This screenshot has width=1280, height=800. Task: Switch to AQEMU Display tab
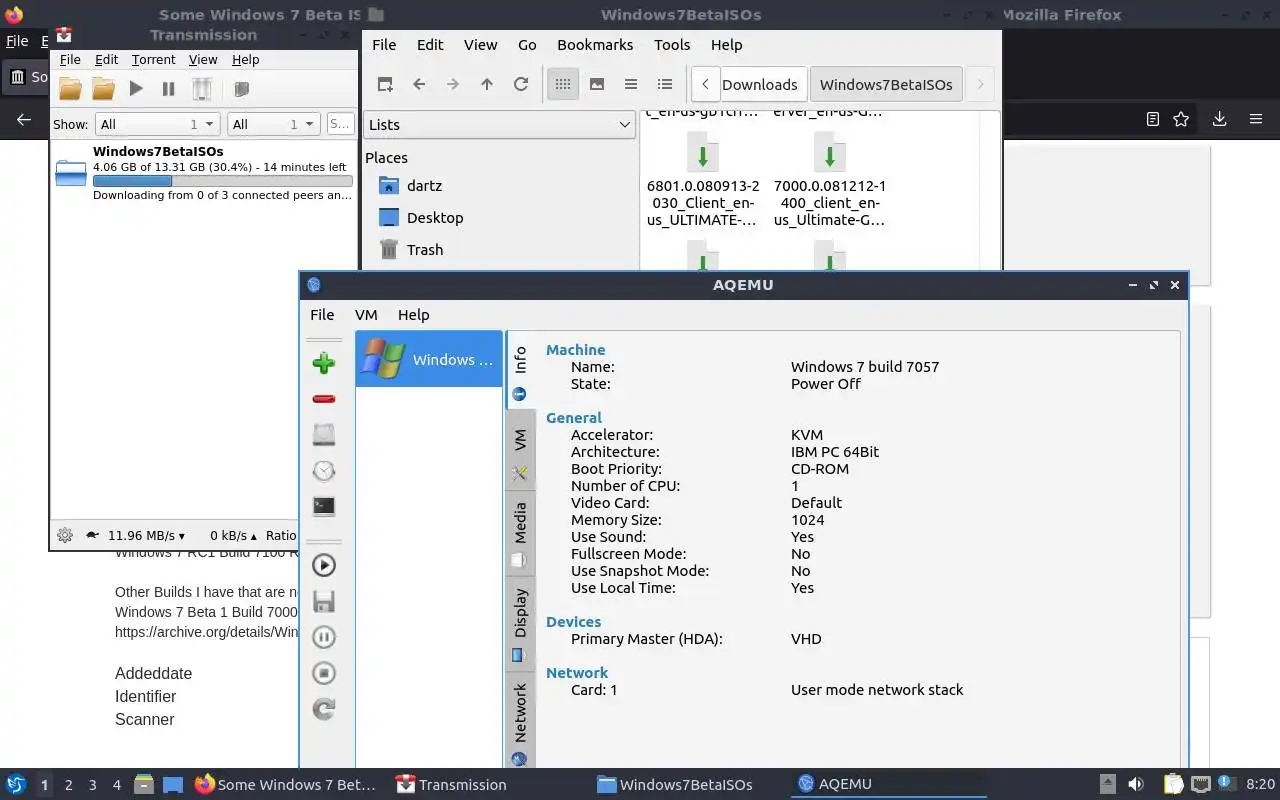[520, 624]
